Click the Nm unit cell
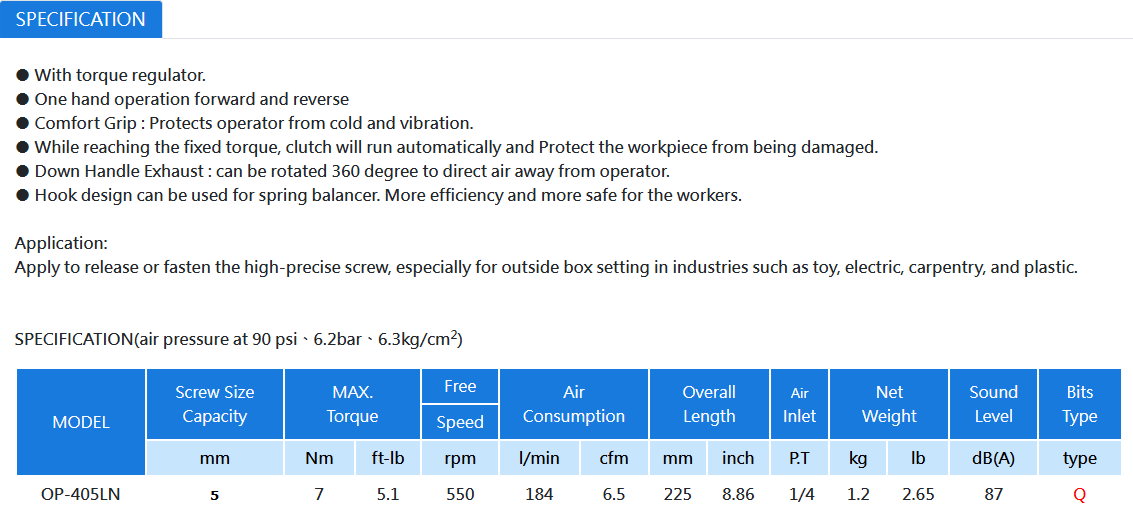This screenshot has height=519, width=1133. coord(319,458)
